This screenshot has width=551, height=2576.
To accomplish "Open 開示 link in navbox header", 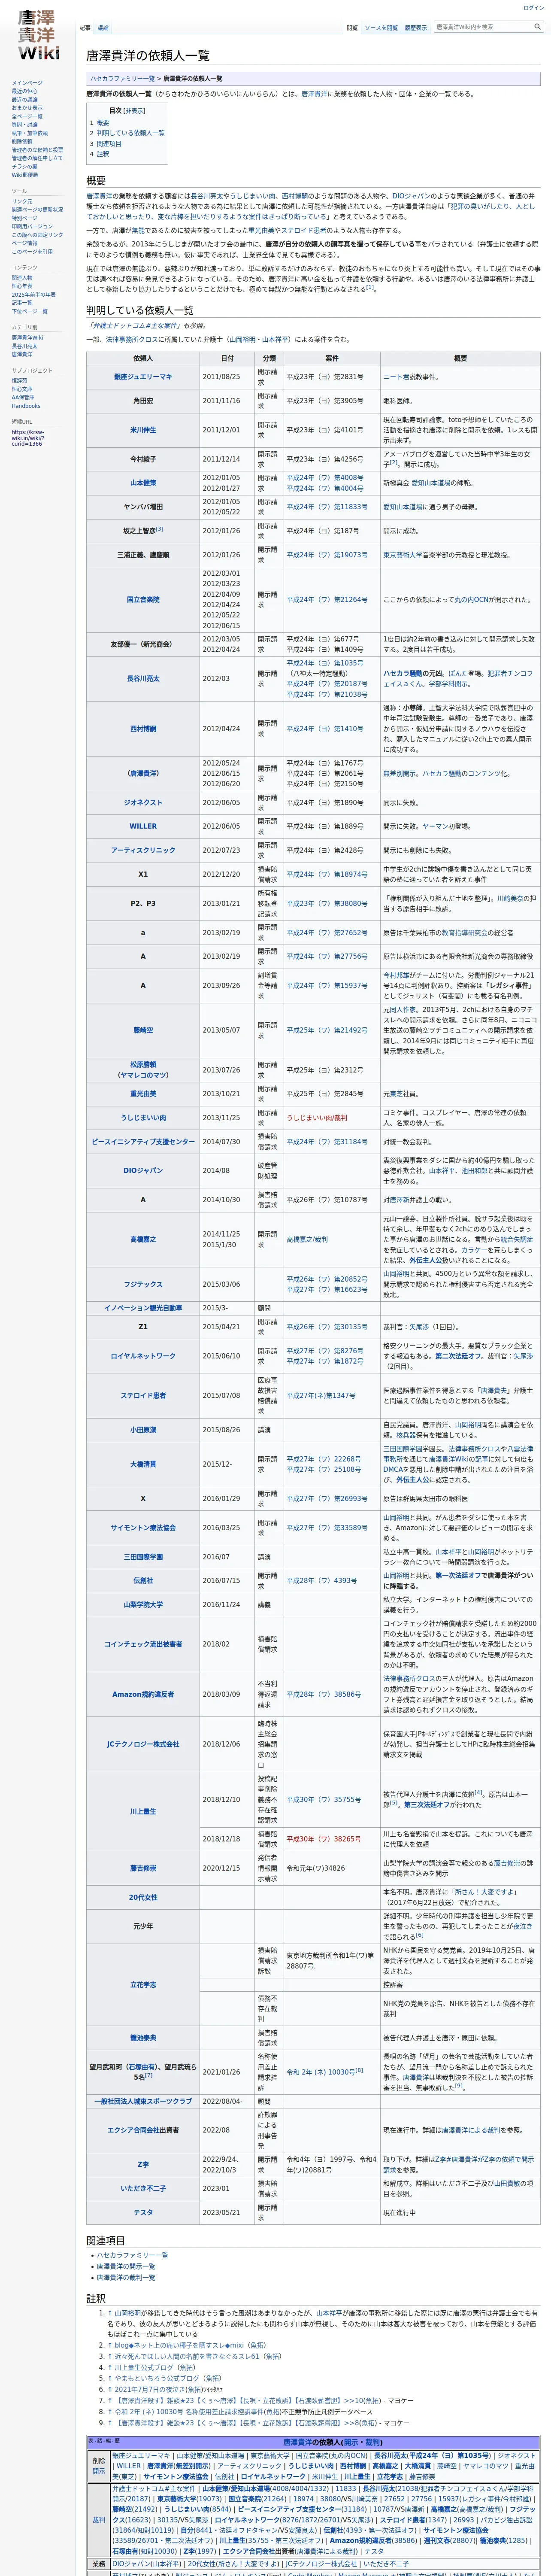I will [x=350, y=2441].
